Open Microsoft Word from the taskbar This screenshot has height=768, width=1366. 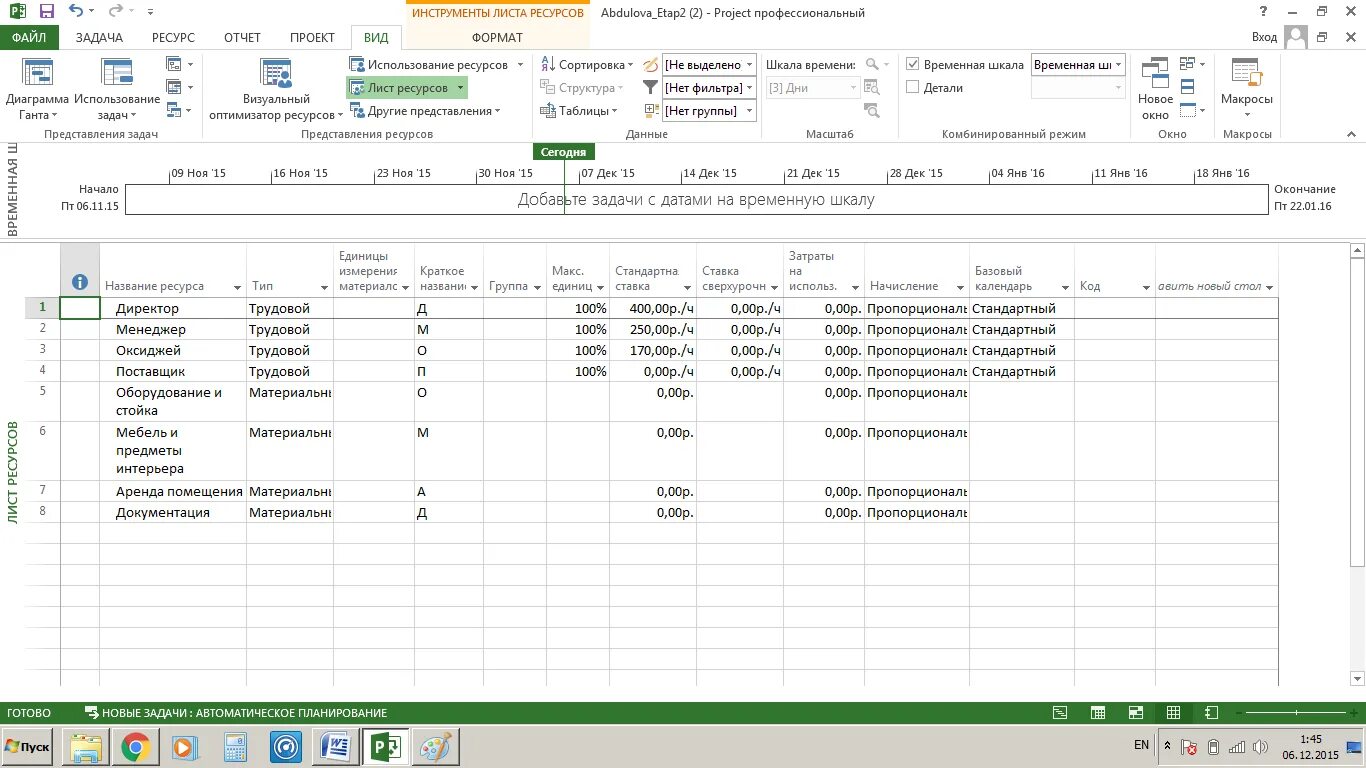click(336, 747)
